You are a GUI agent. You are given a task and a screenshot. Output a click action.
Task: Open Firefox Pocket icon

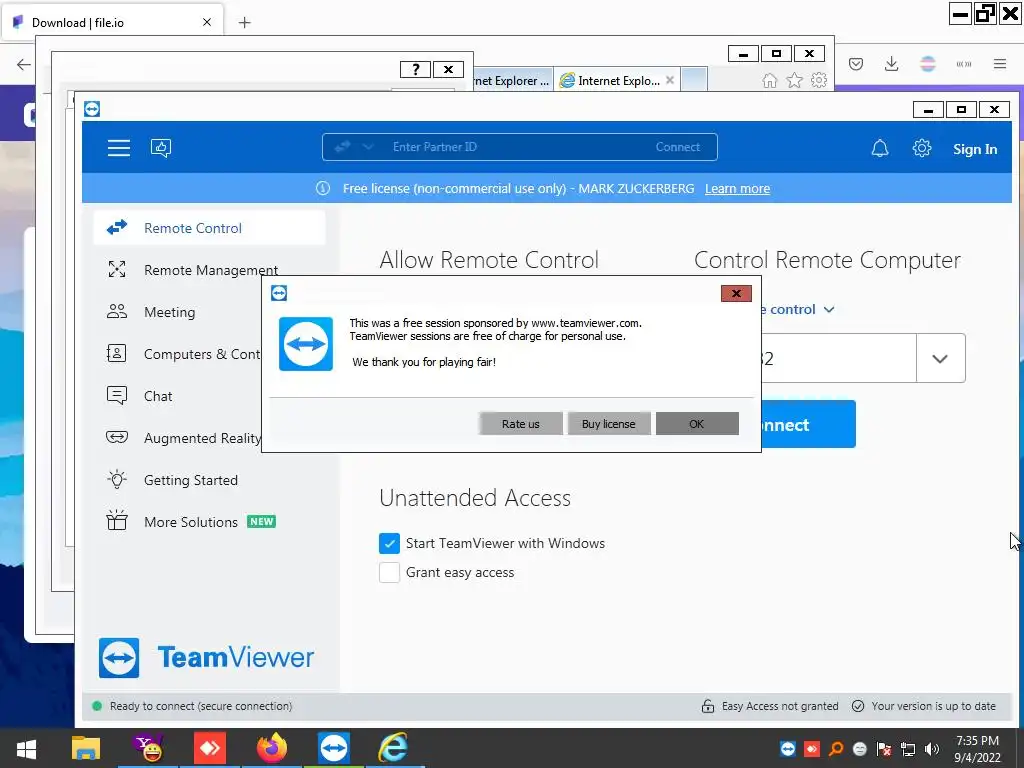tap(856, 64)
